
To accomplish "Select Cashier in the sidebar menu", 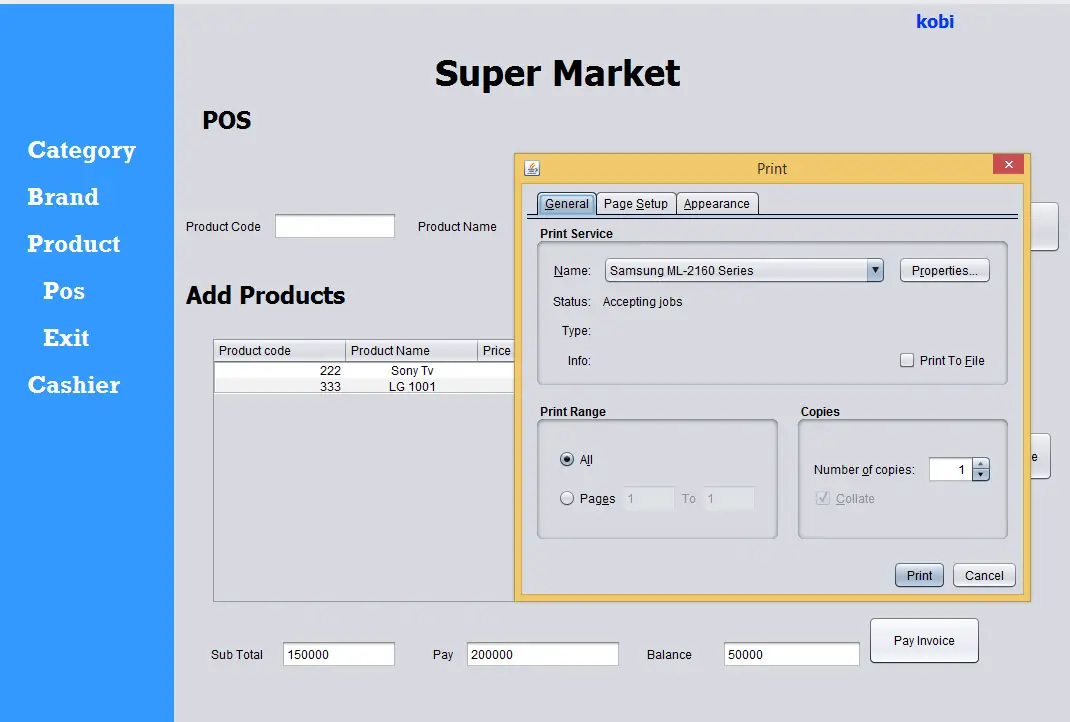I will tap(74, 385).
